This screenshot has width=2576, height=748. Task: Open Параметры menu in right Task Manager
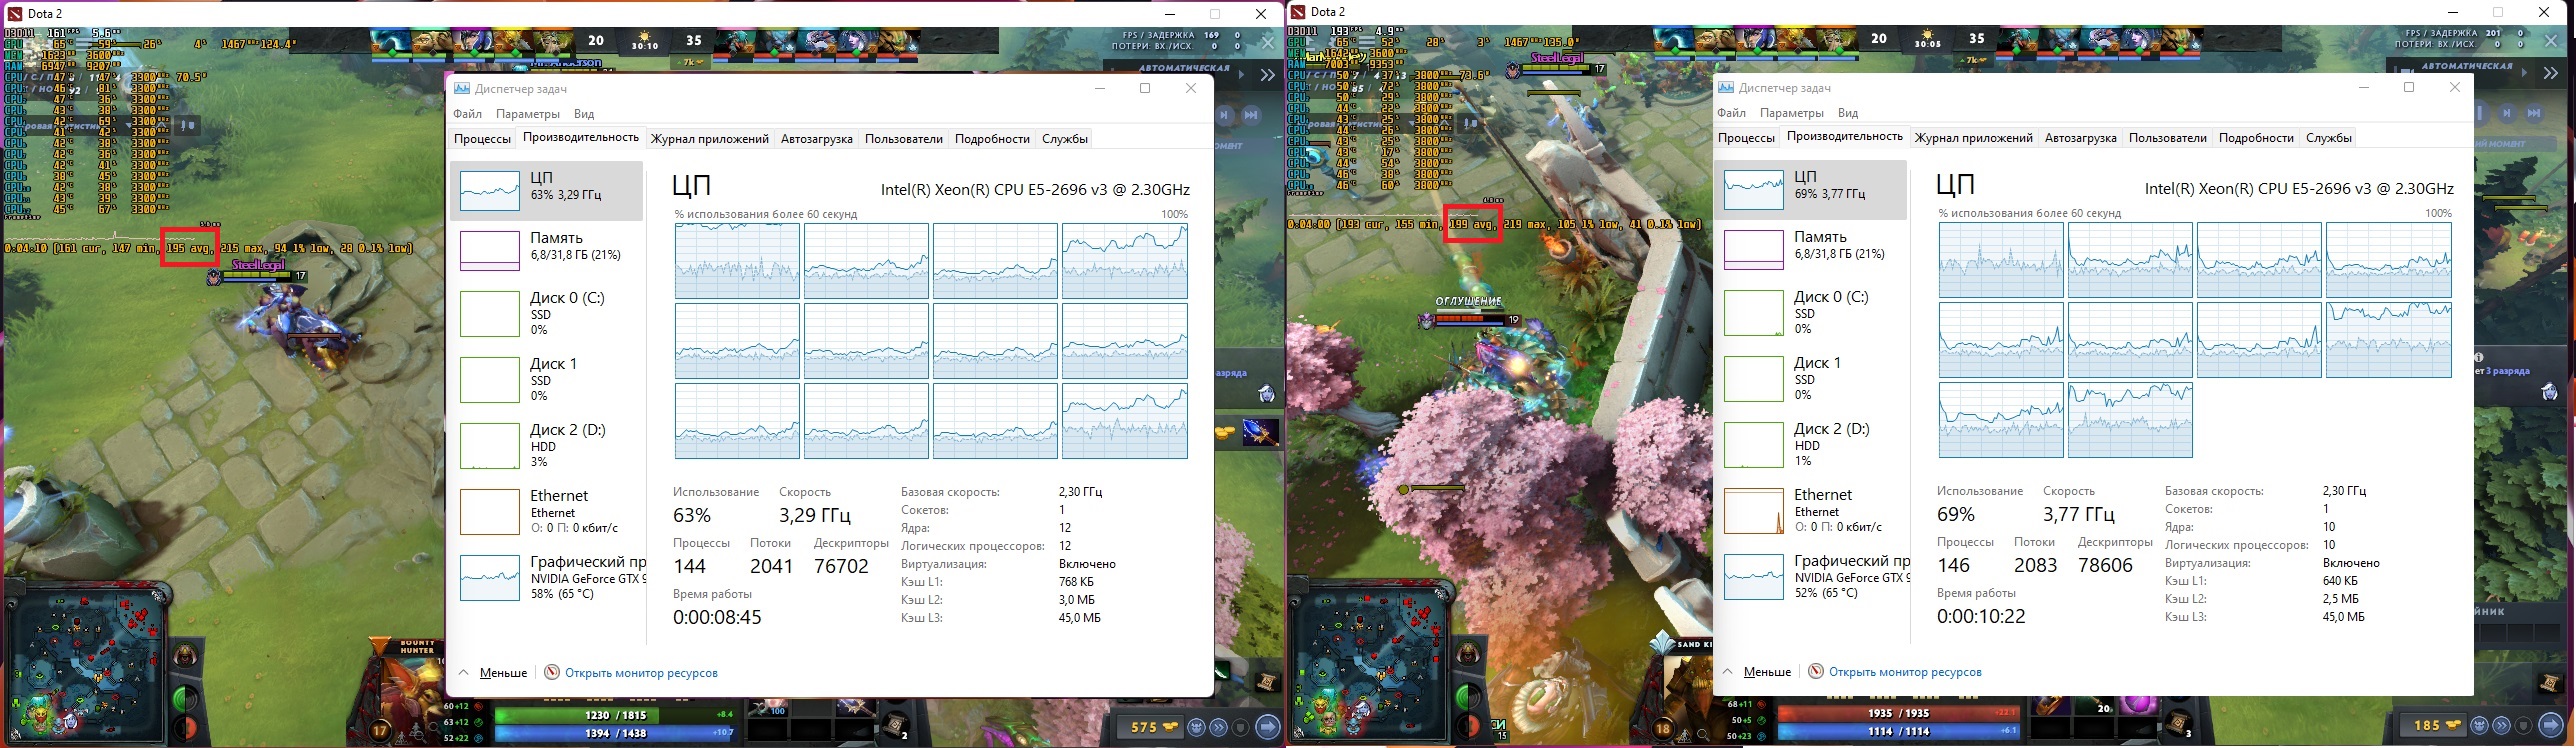point(1792,113)
